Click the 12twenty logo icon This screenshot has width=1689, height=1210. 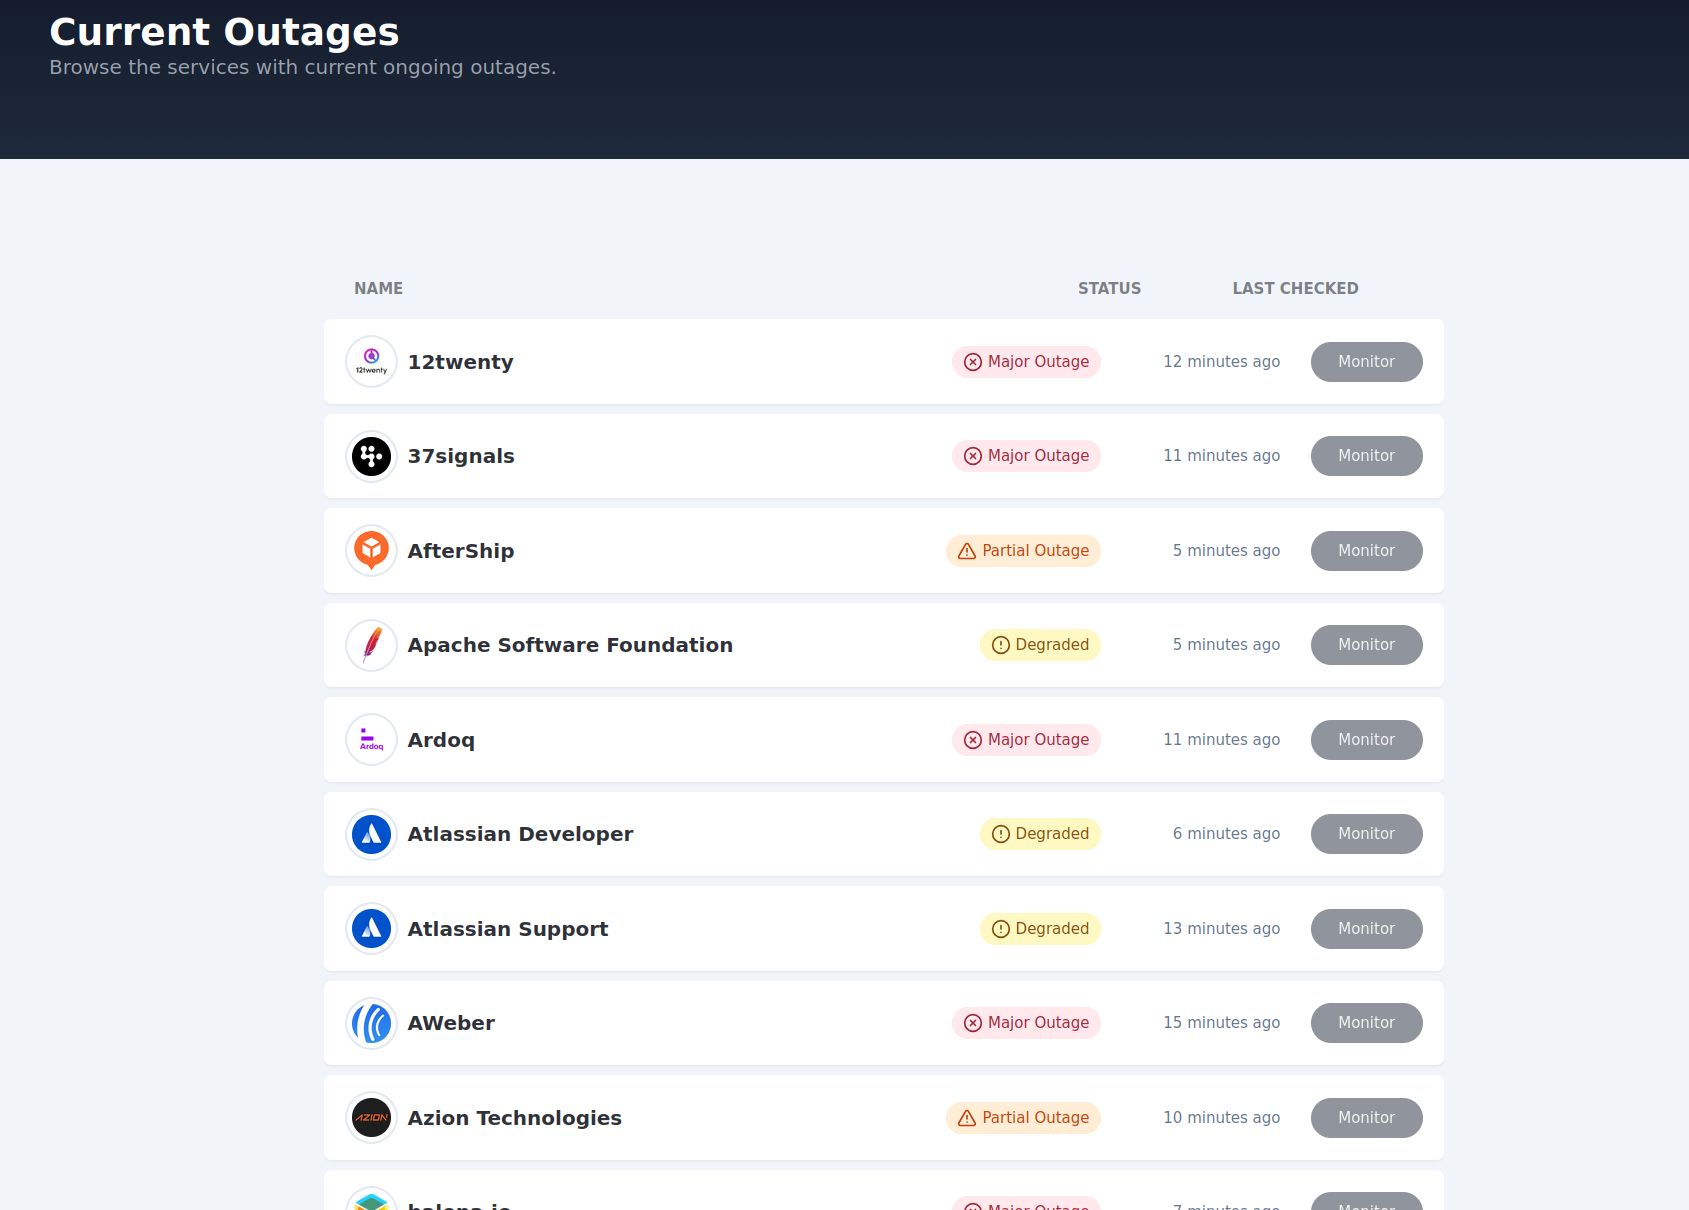(371, 361)
